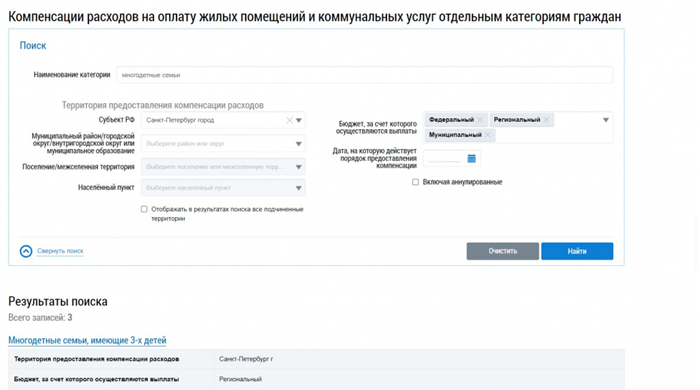Open Многодетные семьи, имеющие 3-х детей link
The width and height of the screenshot is (700, 390).
87,340
